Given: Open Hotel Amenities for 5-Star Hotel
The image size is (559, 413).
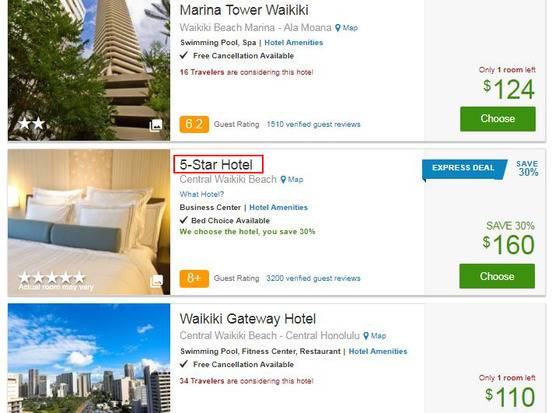Looking at the screenshot, I should [278, 207].
